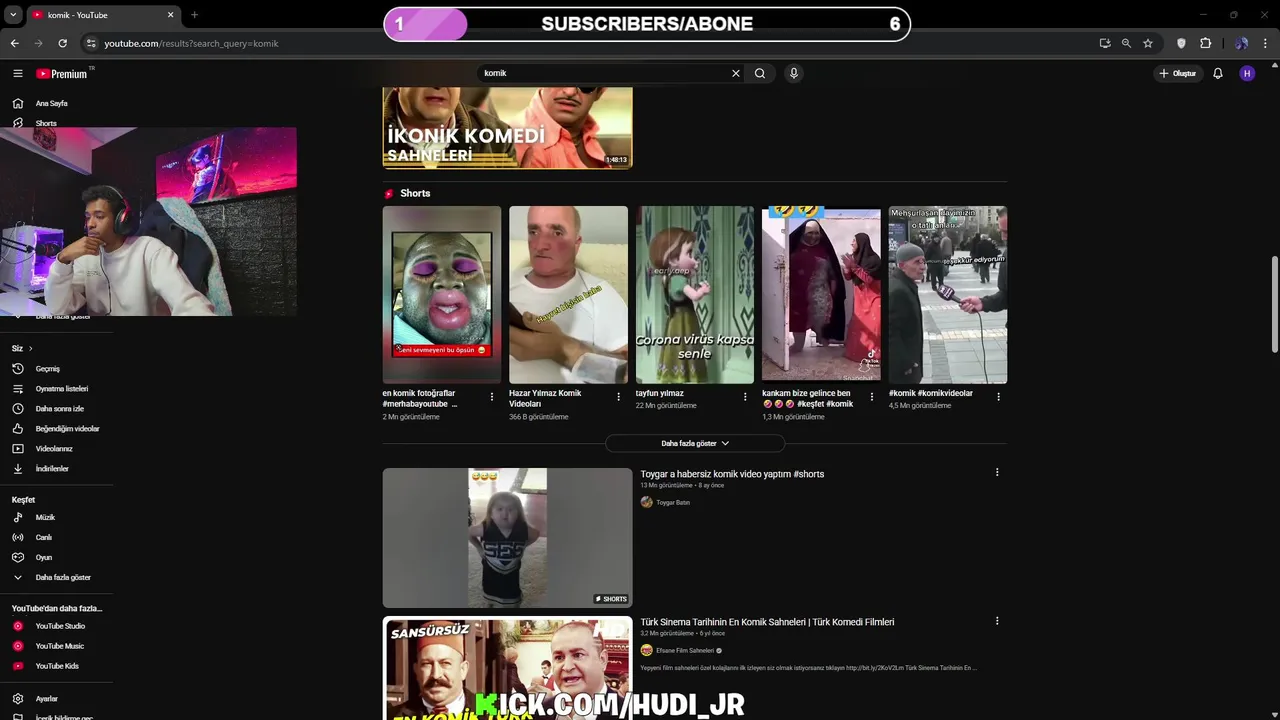This screenshot has width=1280, height=720.
Task: Click the Oluştur create button
Action: 1178,73
